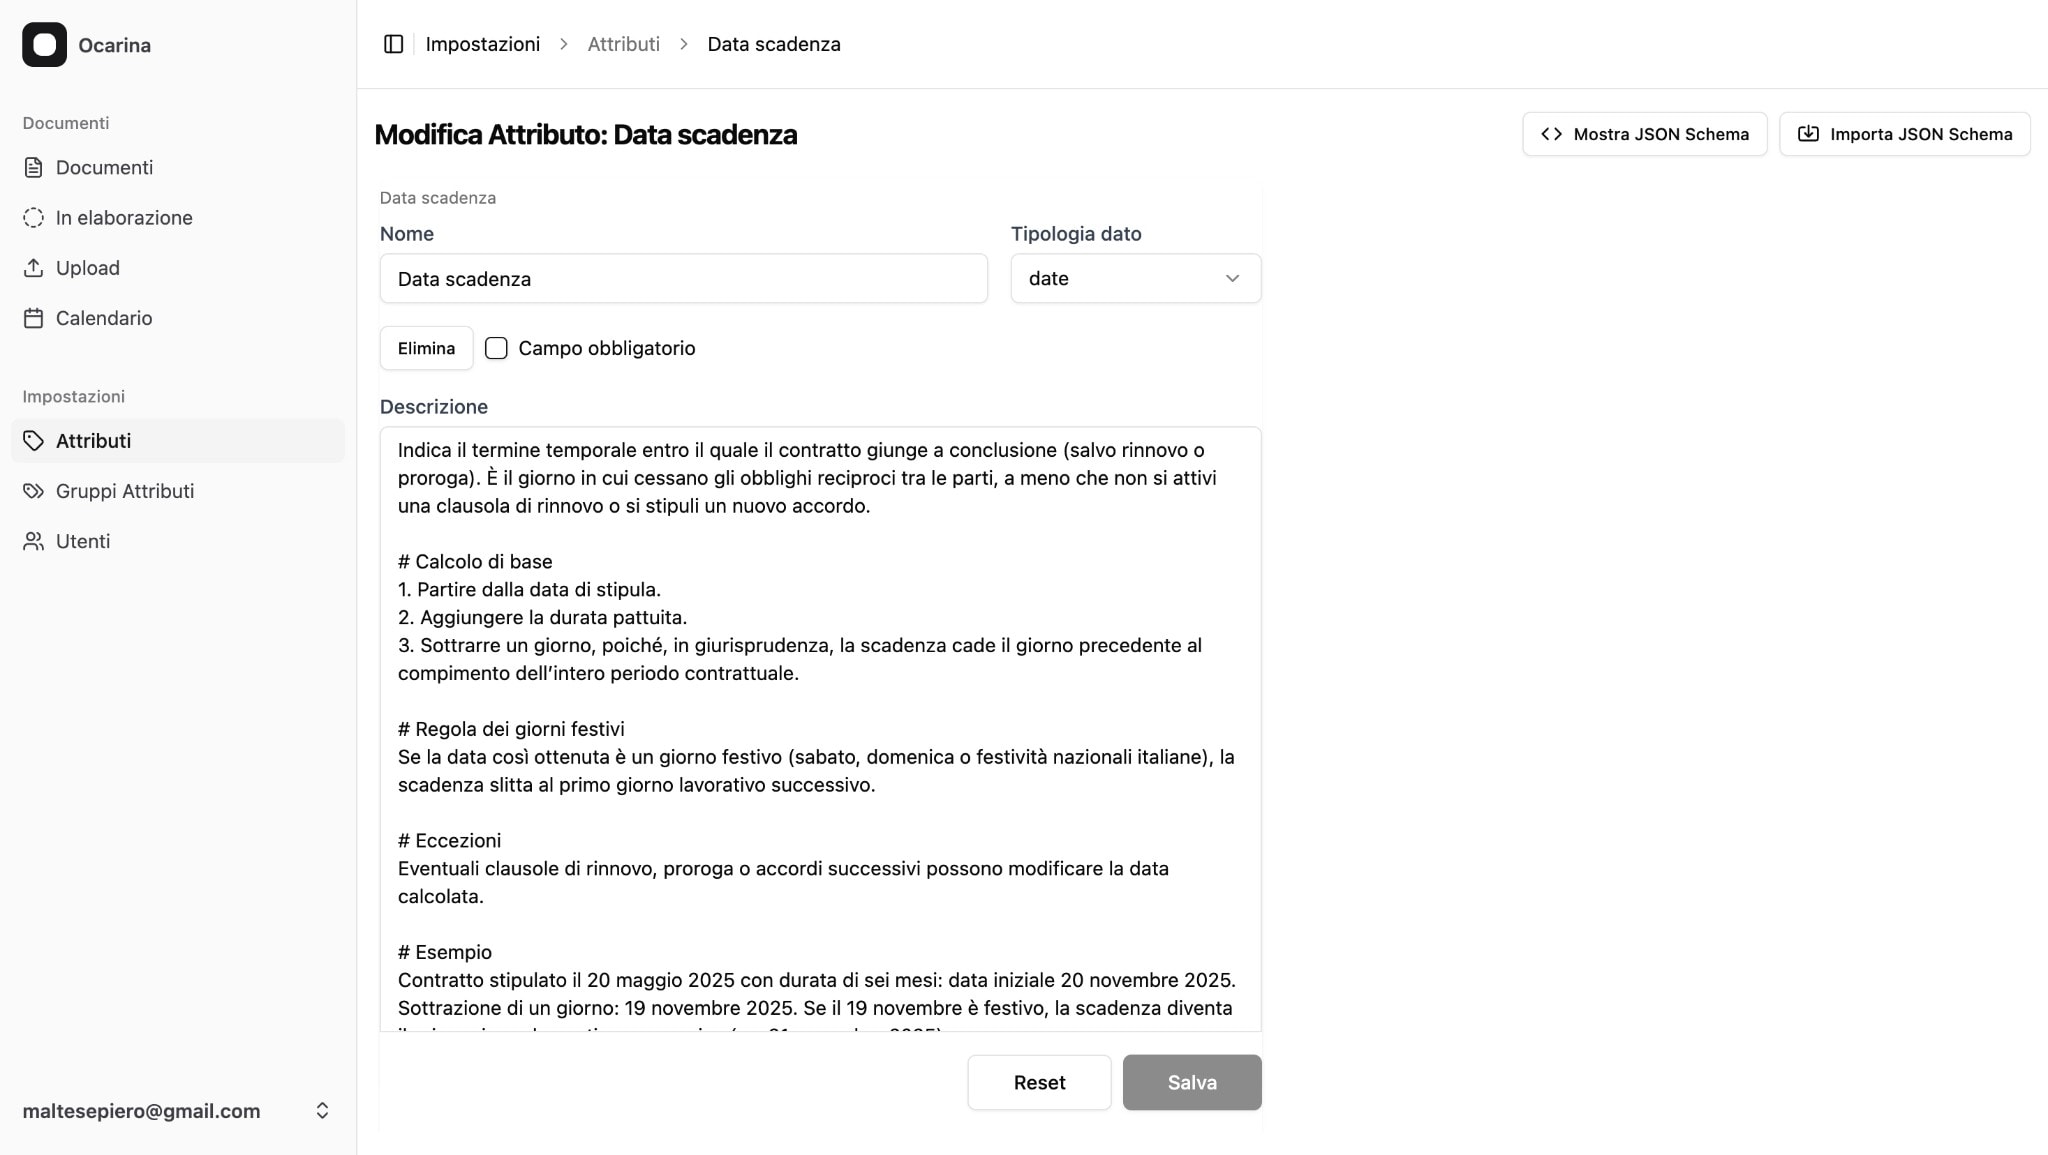Open the Tipologia dato dropdown
This screenshot has width=2048, height=1155.
[x=1135, y=278]
